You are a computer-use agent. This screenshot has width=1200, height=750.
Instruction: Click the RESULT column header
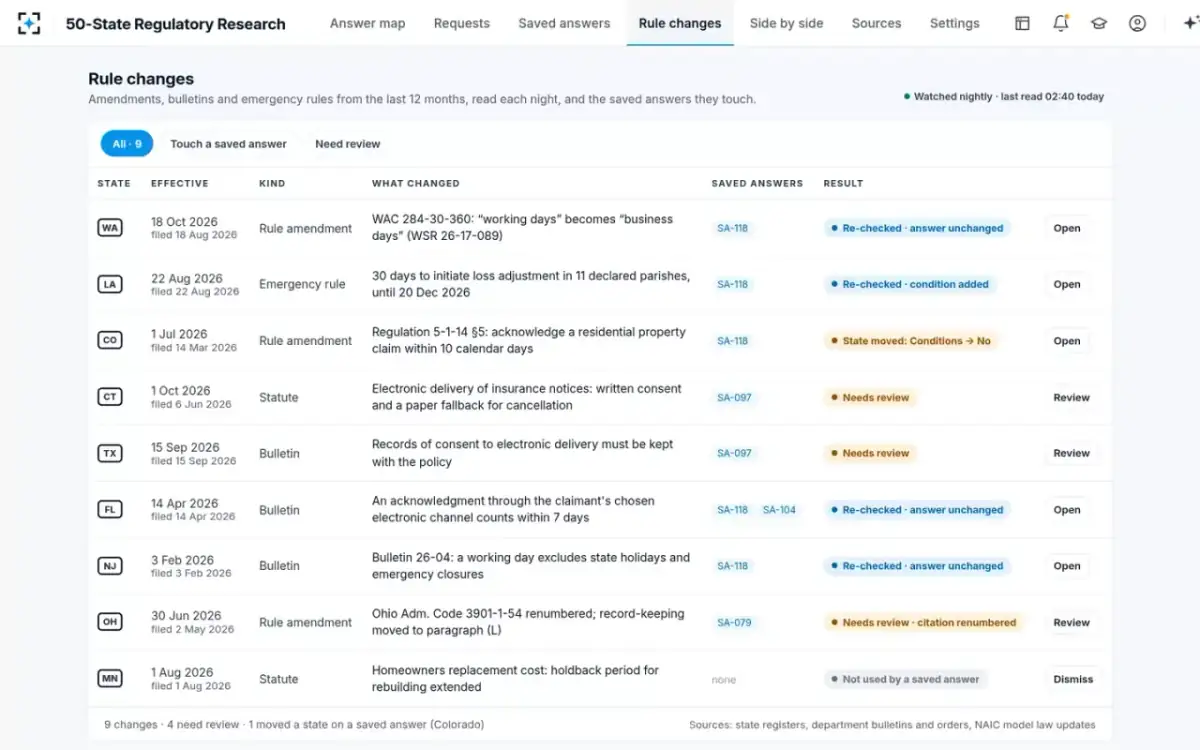click(x=843, y=184)
